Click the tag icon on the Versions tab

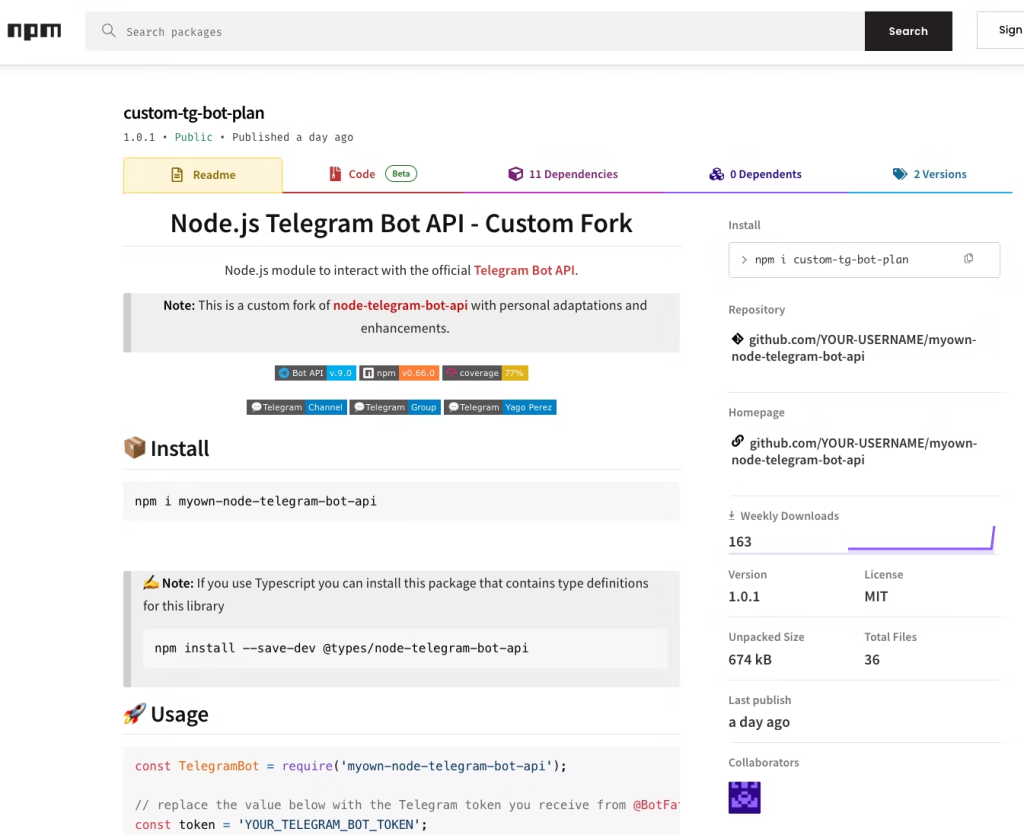point(897,173)
